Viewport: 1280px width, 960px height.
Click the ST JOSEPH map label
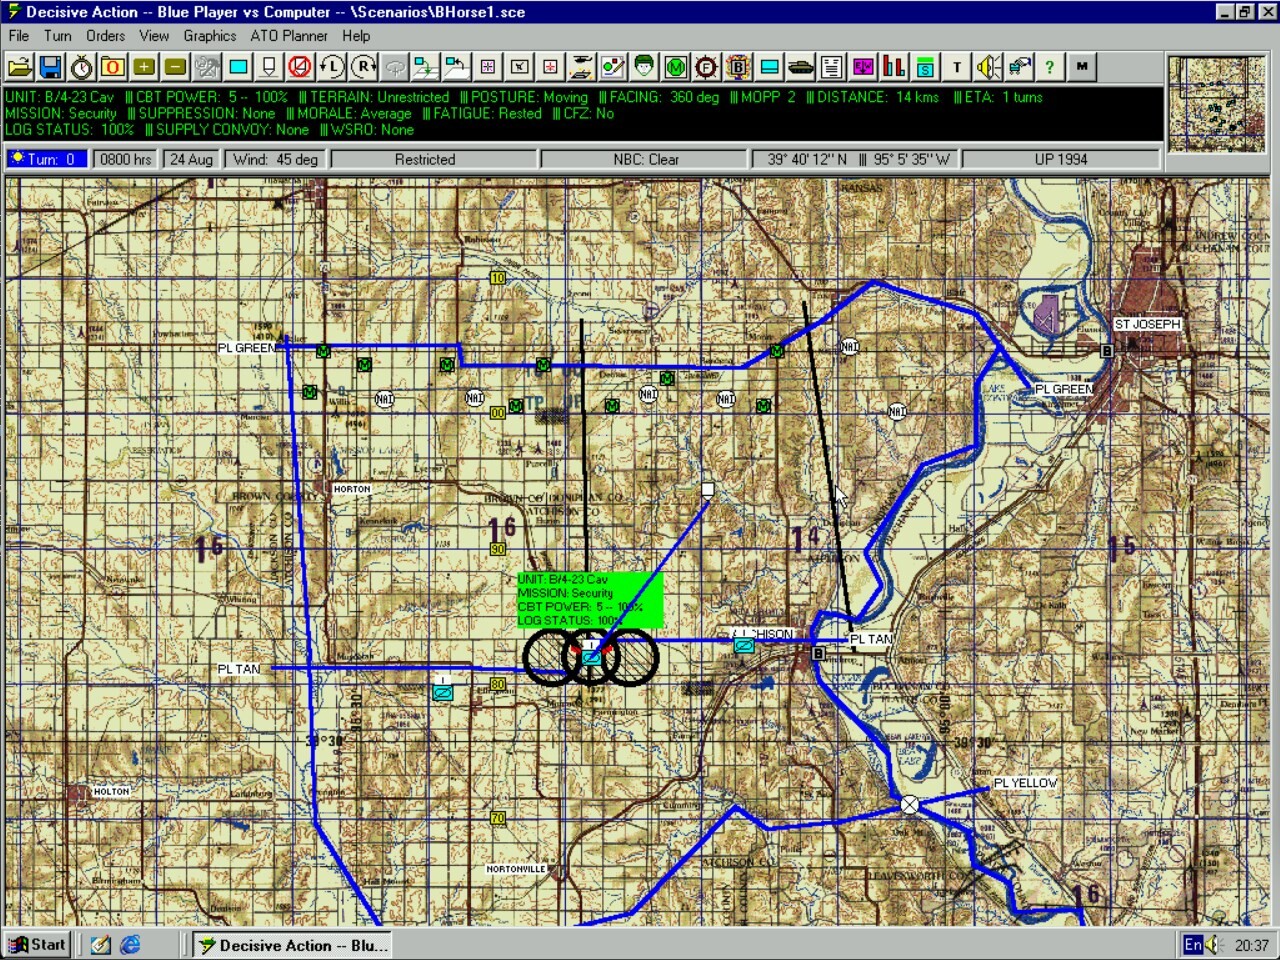pos(1148,324)
